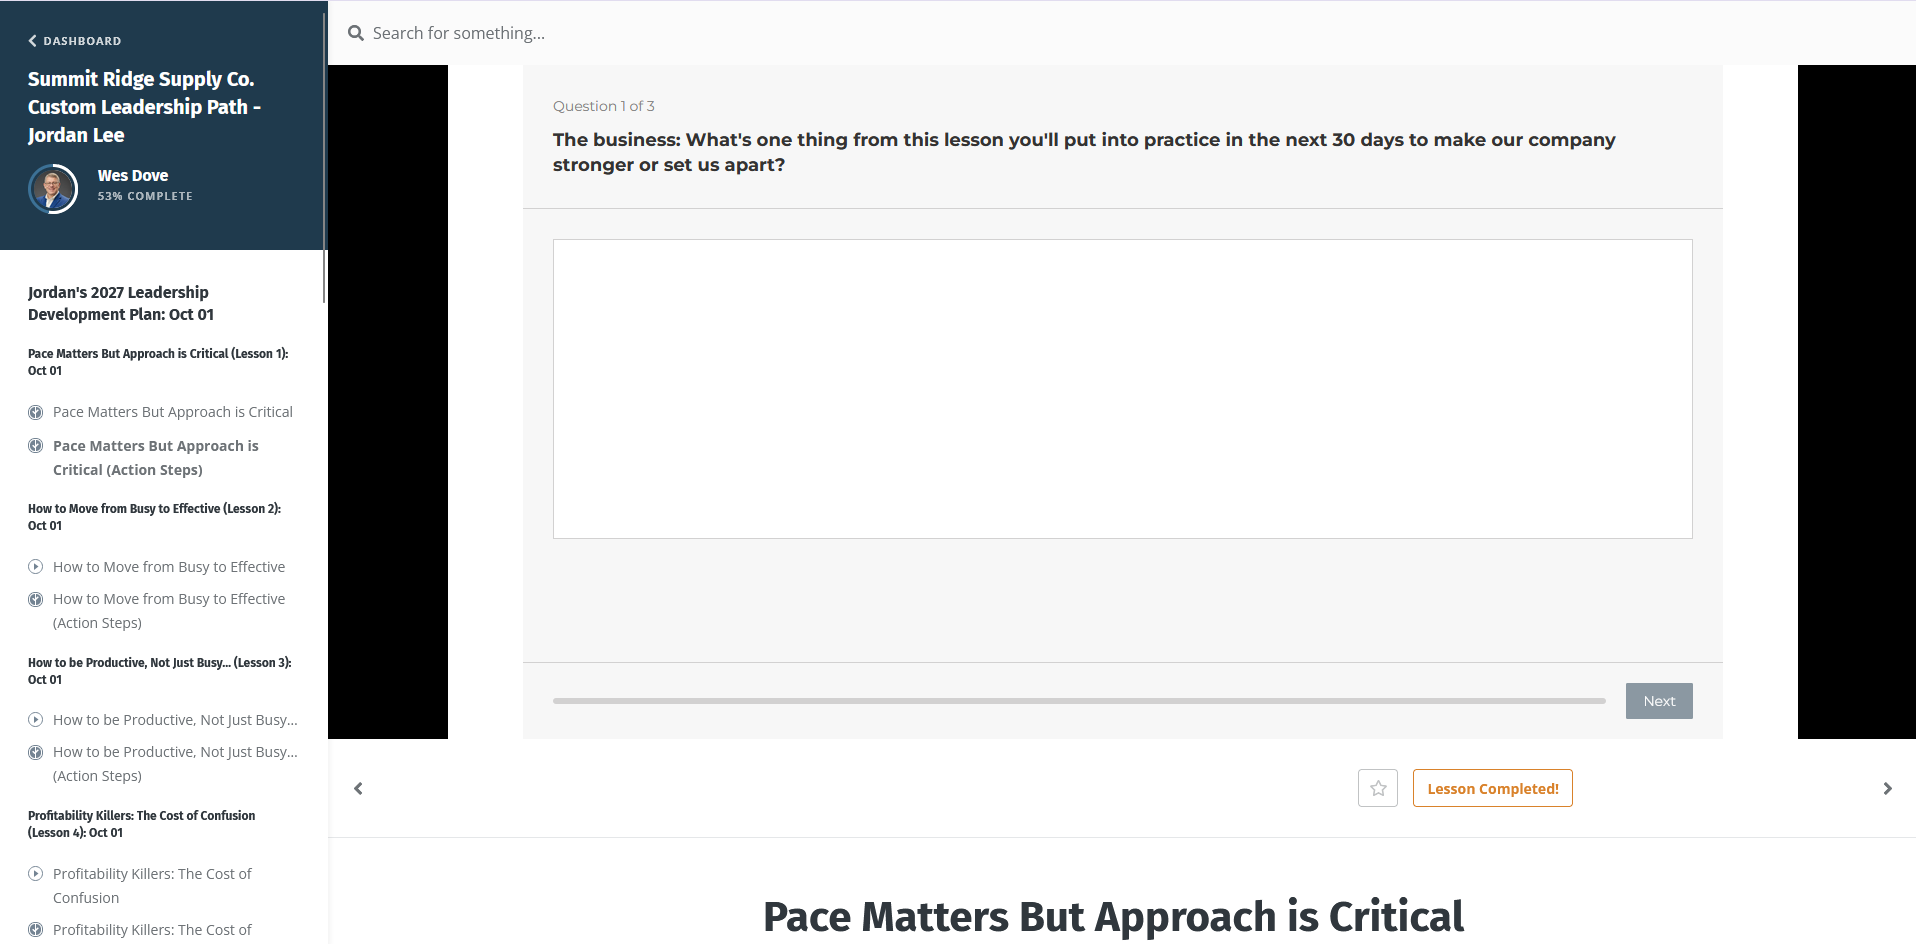Click the Wes Dove instructor name

[x=133, y=175]
